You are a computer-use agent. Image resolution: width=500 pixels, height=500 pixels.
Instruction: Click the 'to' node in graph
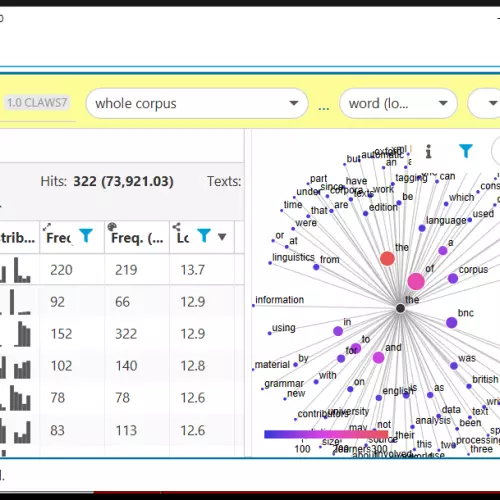[356, 348]
